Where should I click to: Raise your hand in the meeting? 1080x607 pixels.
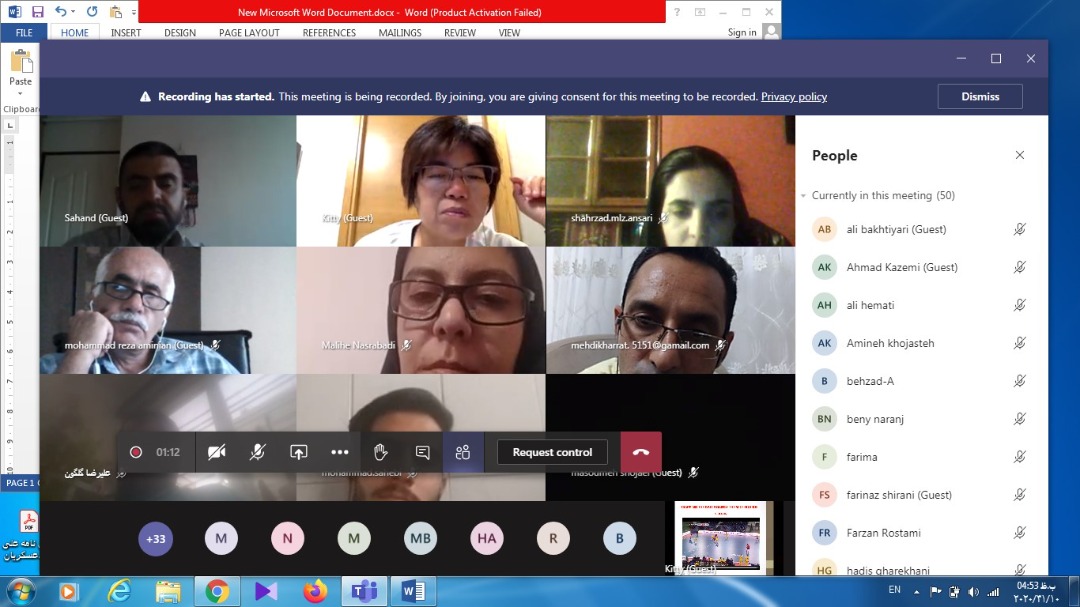tap(380, 452)
